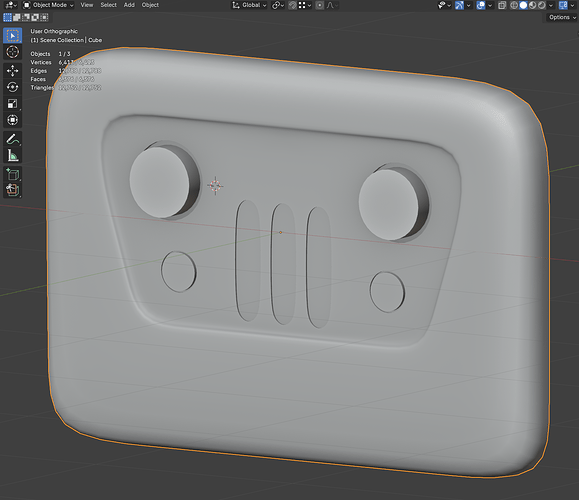Viewport: 579px width, 500px height.
Task: Select the Scale tool
Action: [x=13, y=103]
